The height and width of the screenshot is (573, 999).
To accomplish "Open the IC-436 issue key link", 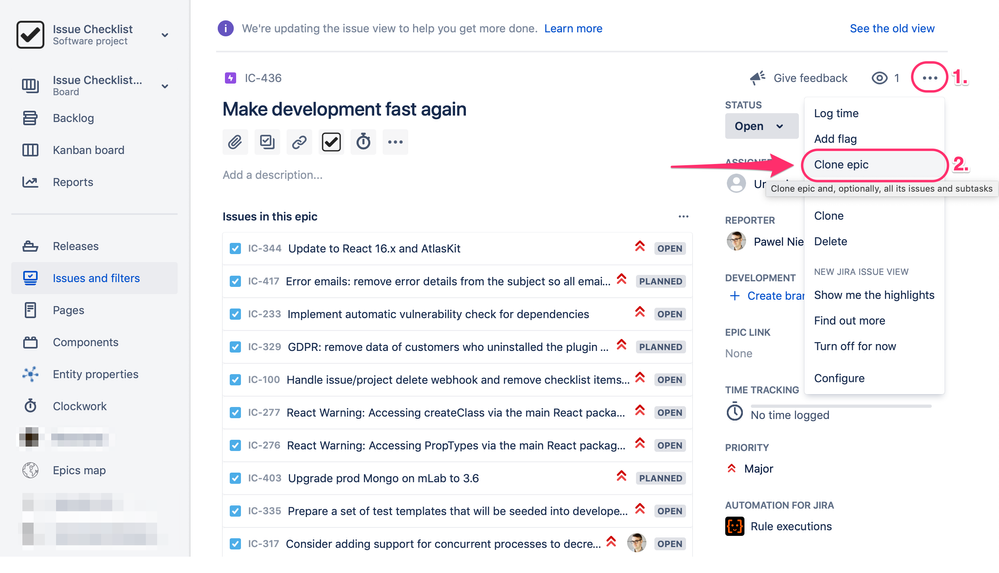I will point(263,78).
